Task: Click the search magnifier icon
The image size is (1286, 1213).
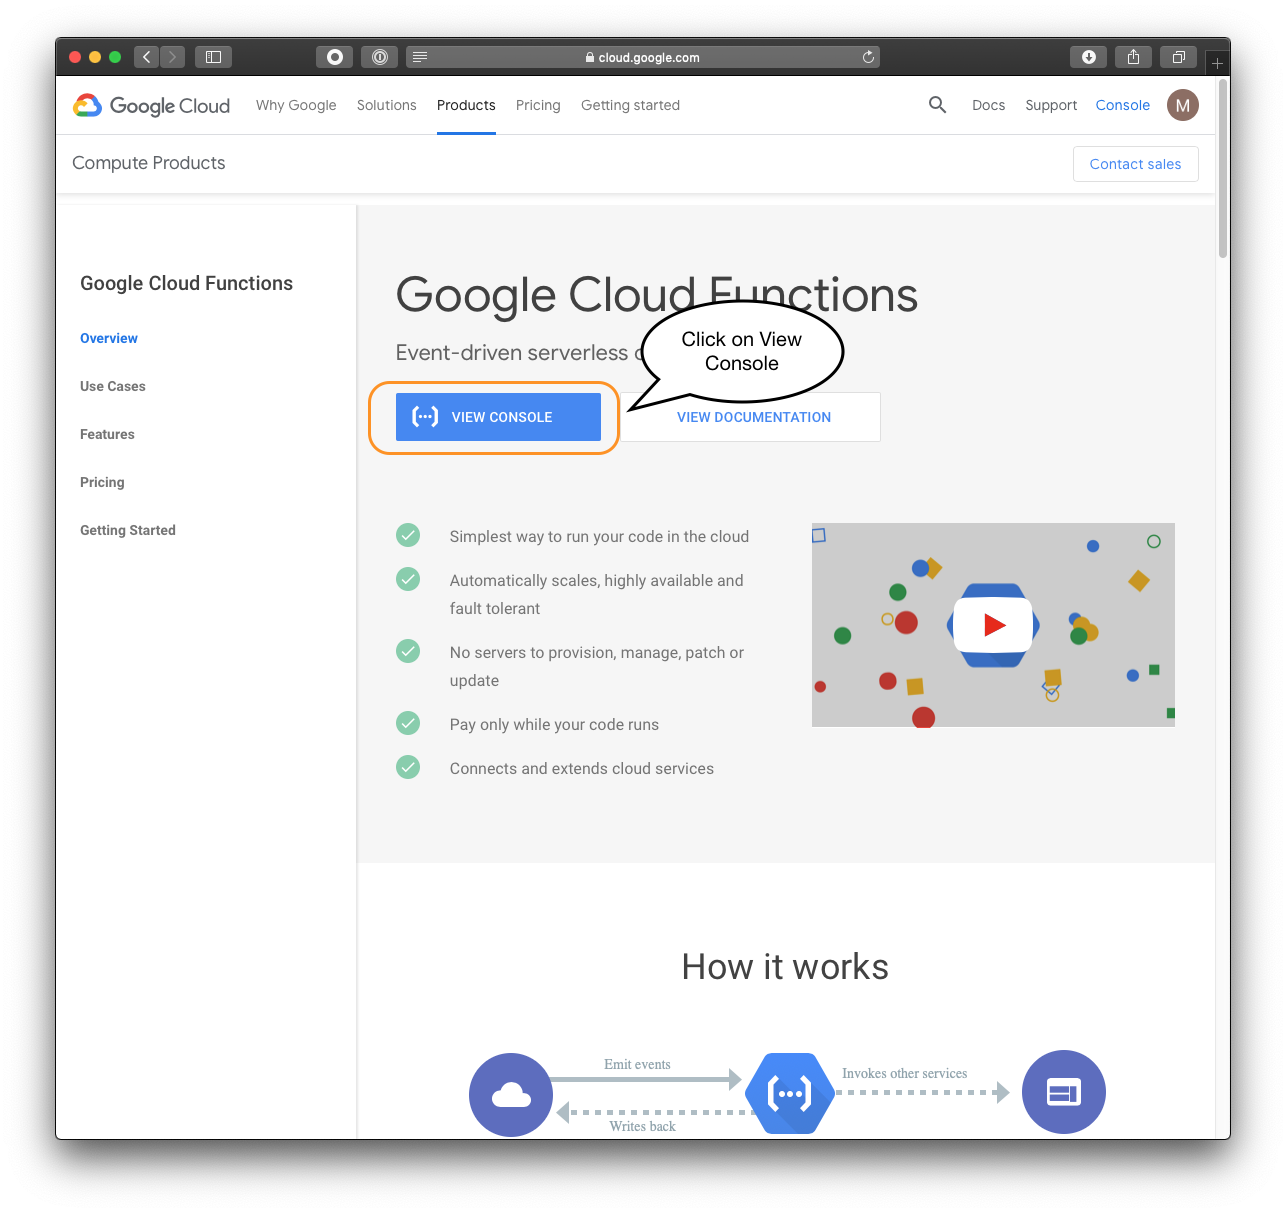Action: 937,105
